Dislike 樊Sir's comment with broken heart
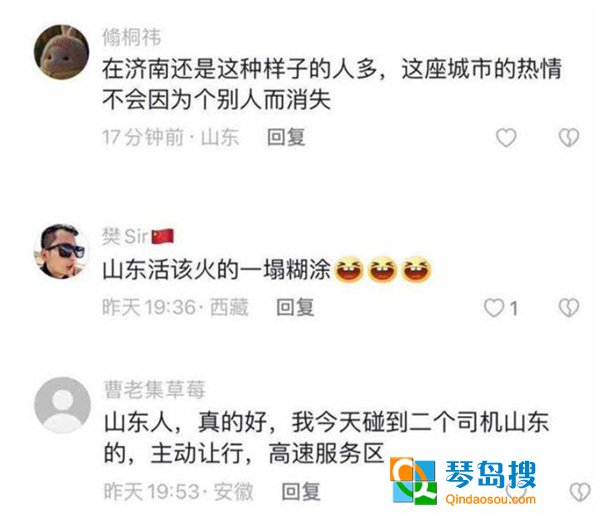This screenshot has width=600, height=515. point(569,308)
